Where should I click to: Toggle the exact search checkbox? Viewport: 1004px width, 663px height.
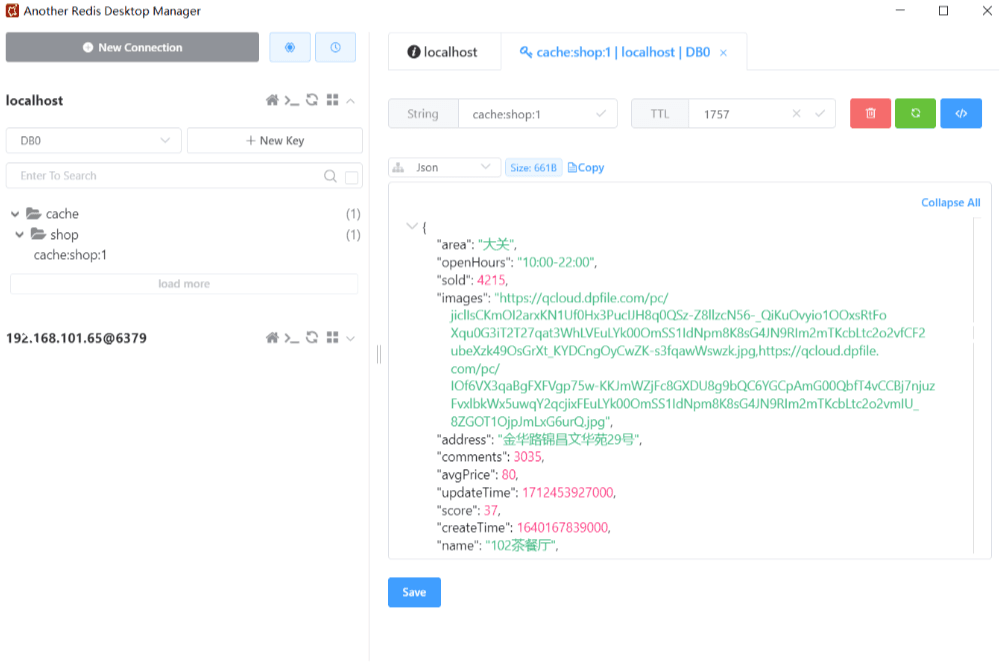tap(351, 177)
